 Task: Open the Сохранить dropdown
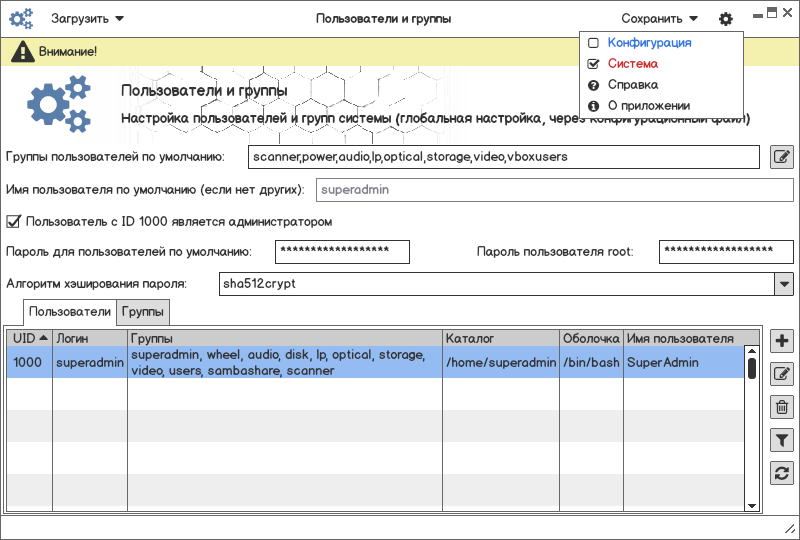coord(659,19)
